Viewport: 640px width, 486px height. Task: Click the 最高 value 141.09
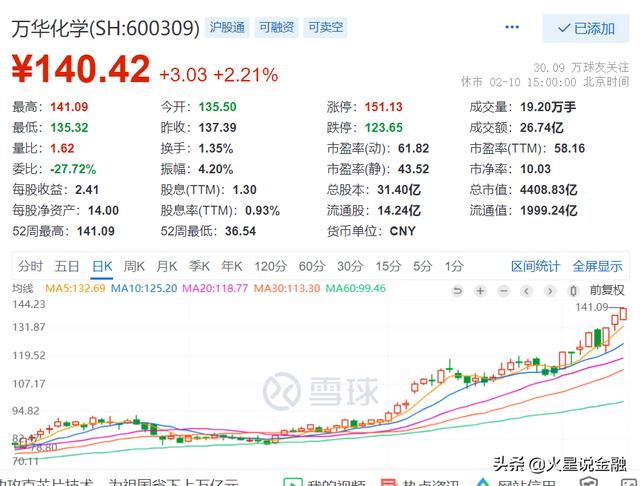(x=69, y=107)
